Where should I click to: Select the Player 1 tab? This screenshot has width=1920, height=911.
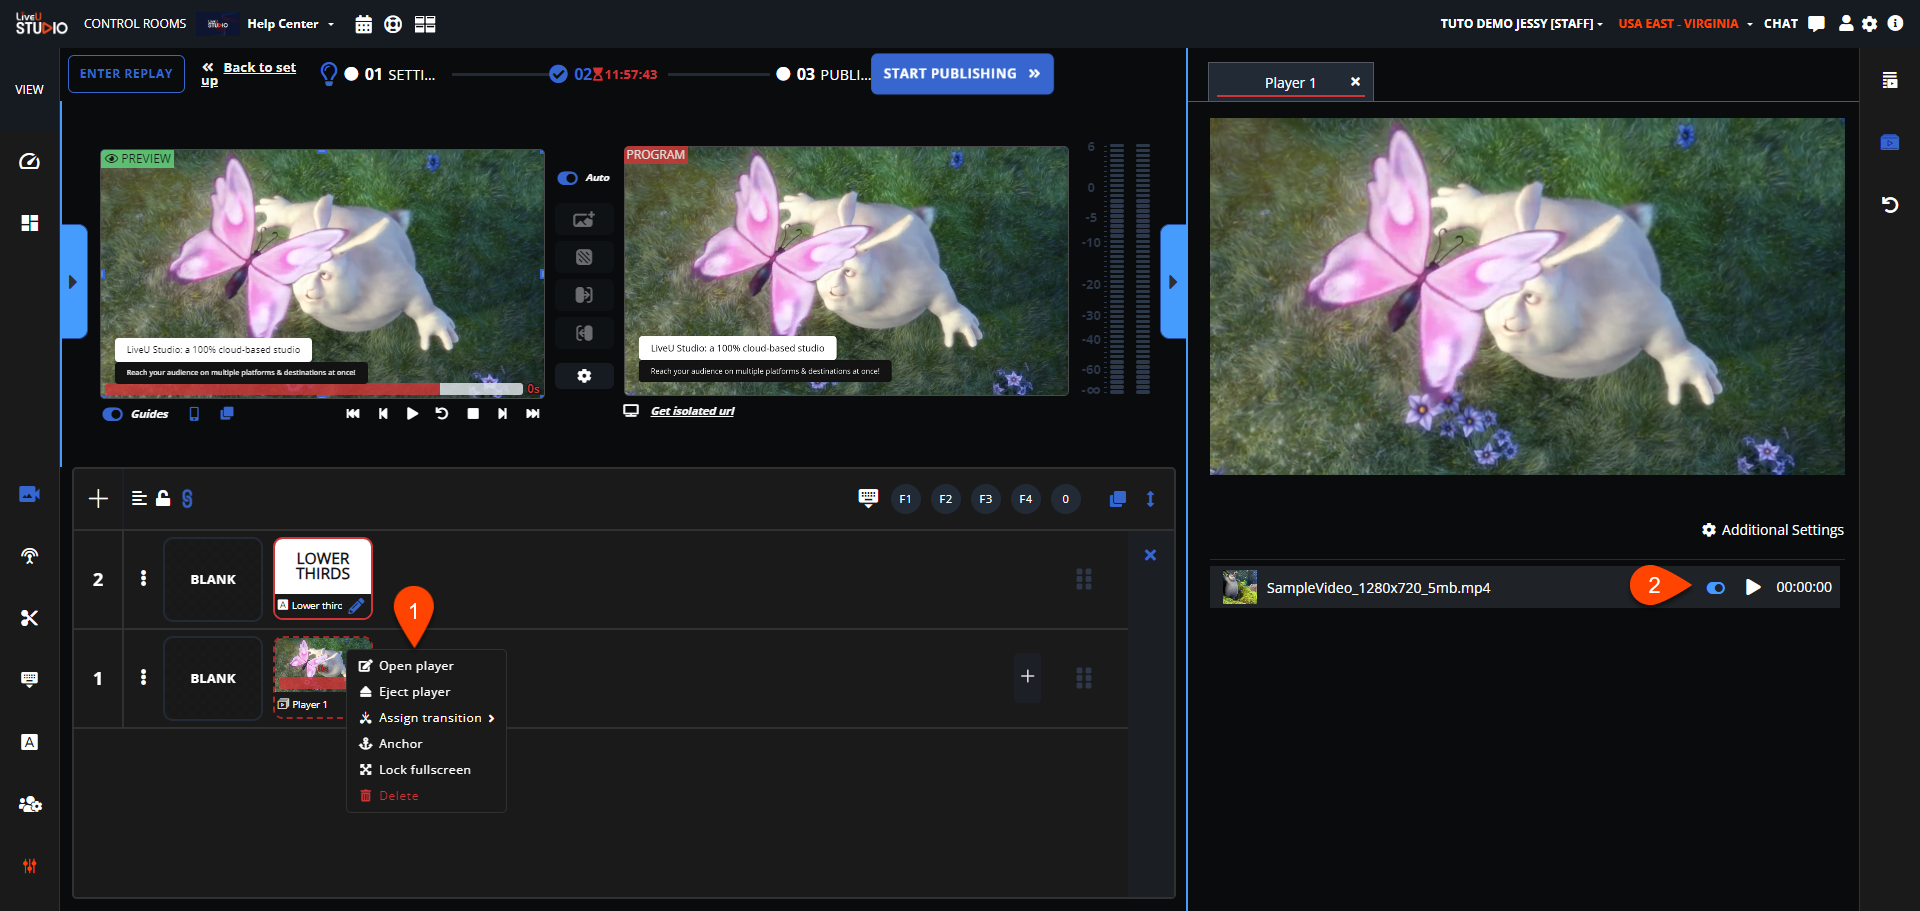coord(1290,82)
